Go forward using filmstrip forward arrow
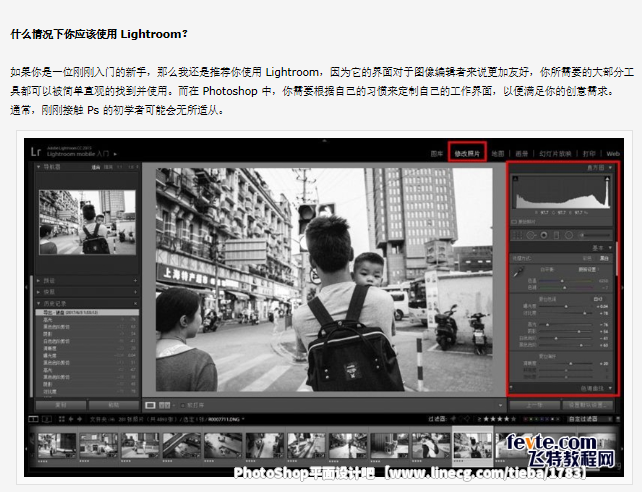Image resolution: width=642 pixels, height=492 pixels. [x=79, y=419]
